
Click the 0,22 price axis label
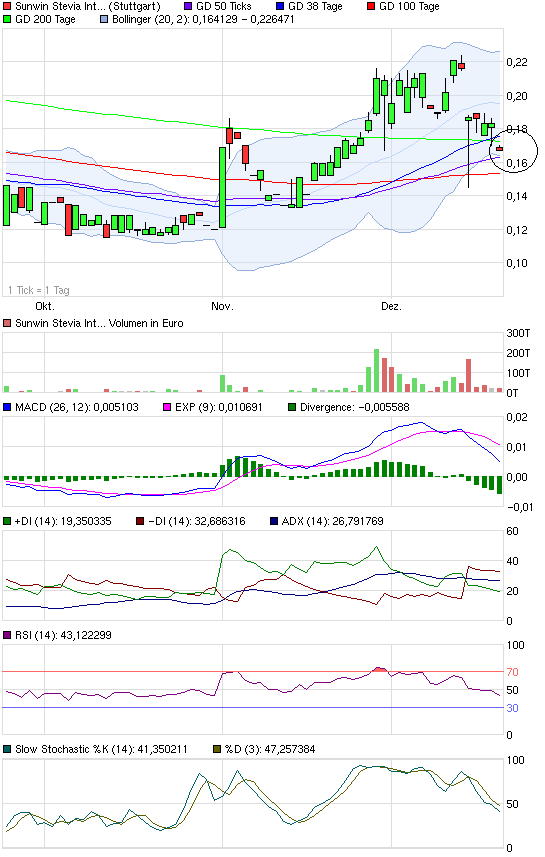(x=517, y=62)
